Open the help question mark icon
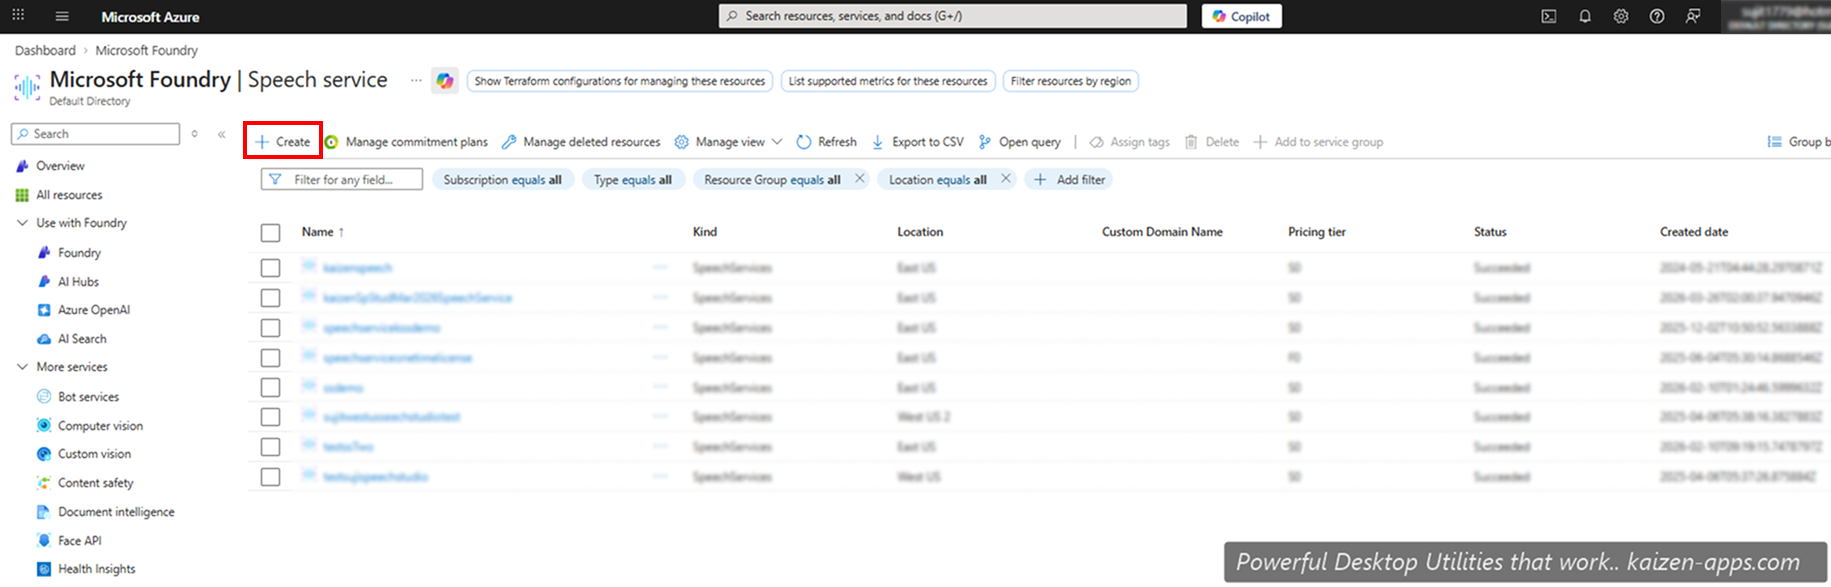1831x587 pixels. 1657,16
